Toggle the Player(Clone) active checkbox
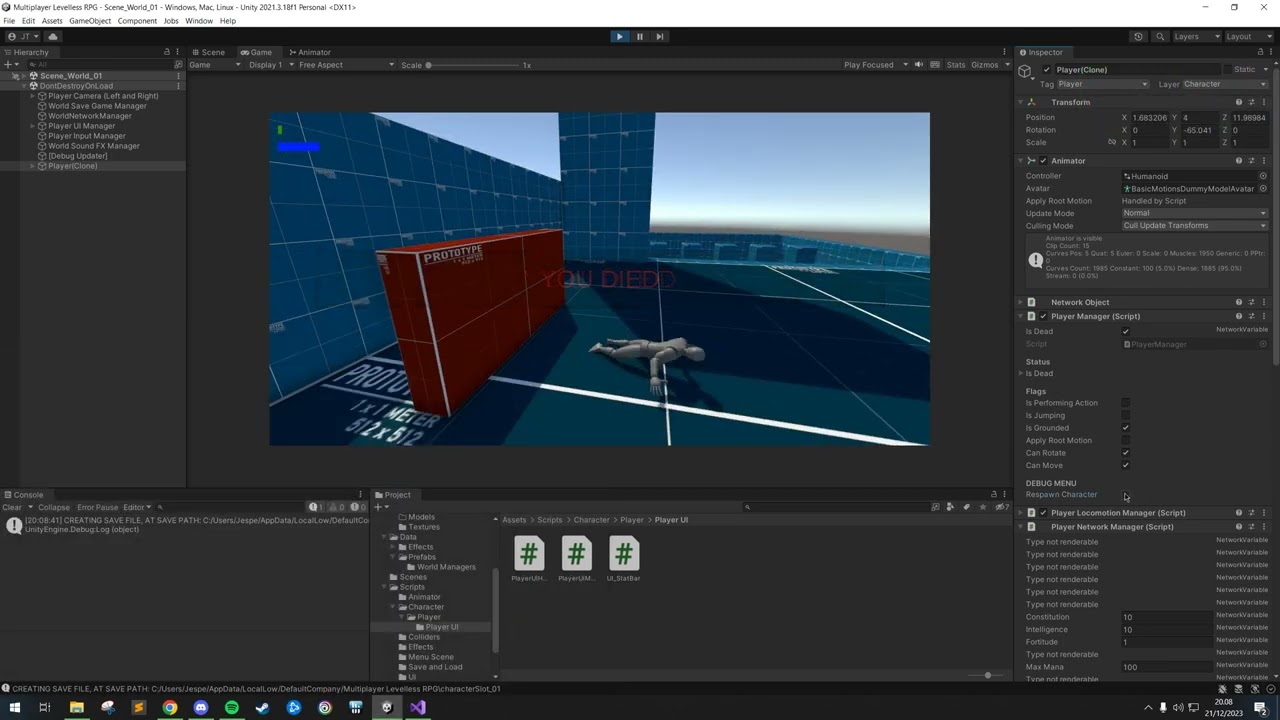The image size is (1280, 720). [x=1046, y=70]
